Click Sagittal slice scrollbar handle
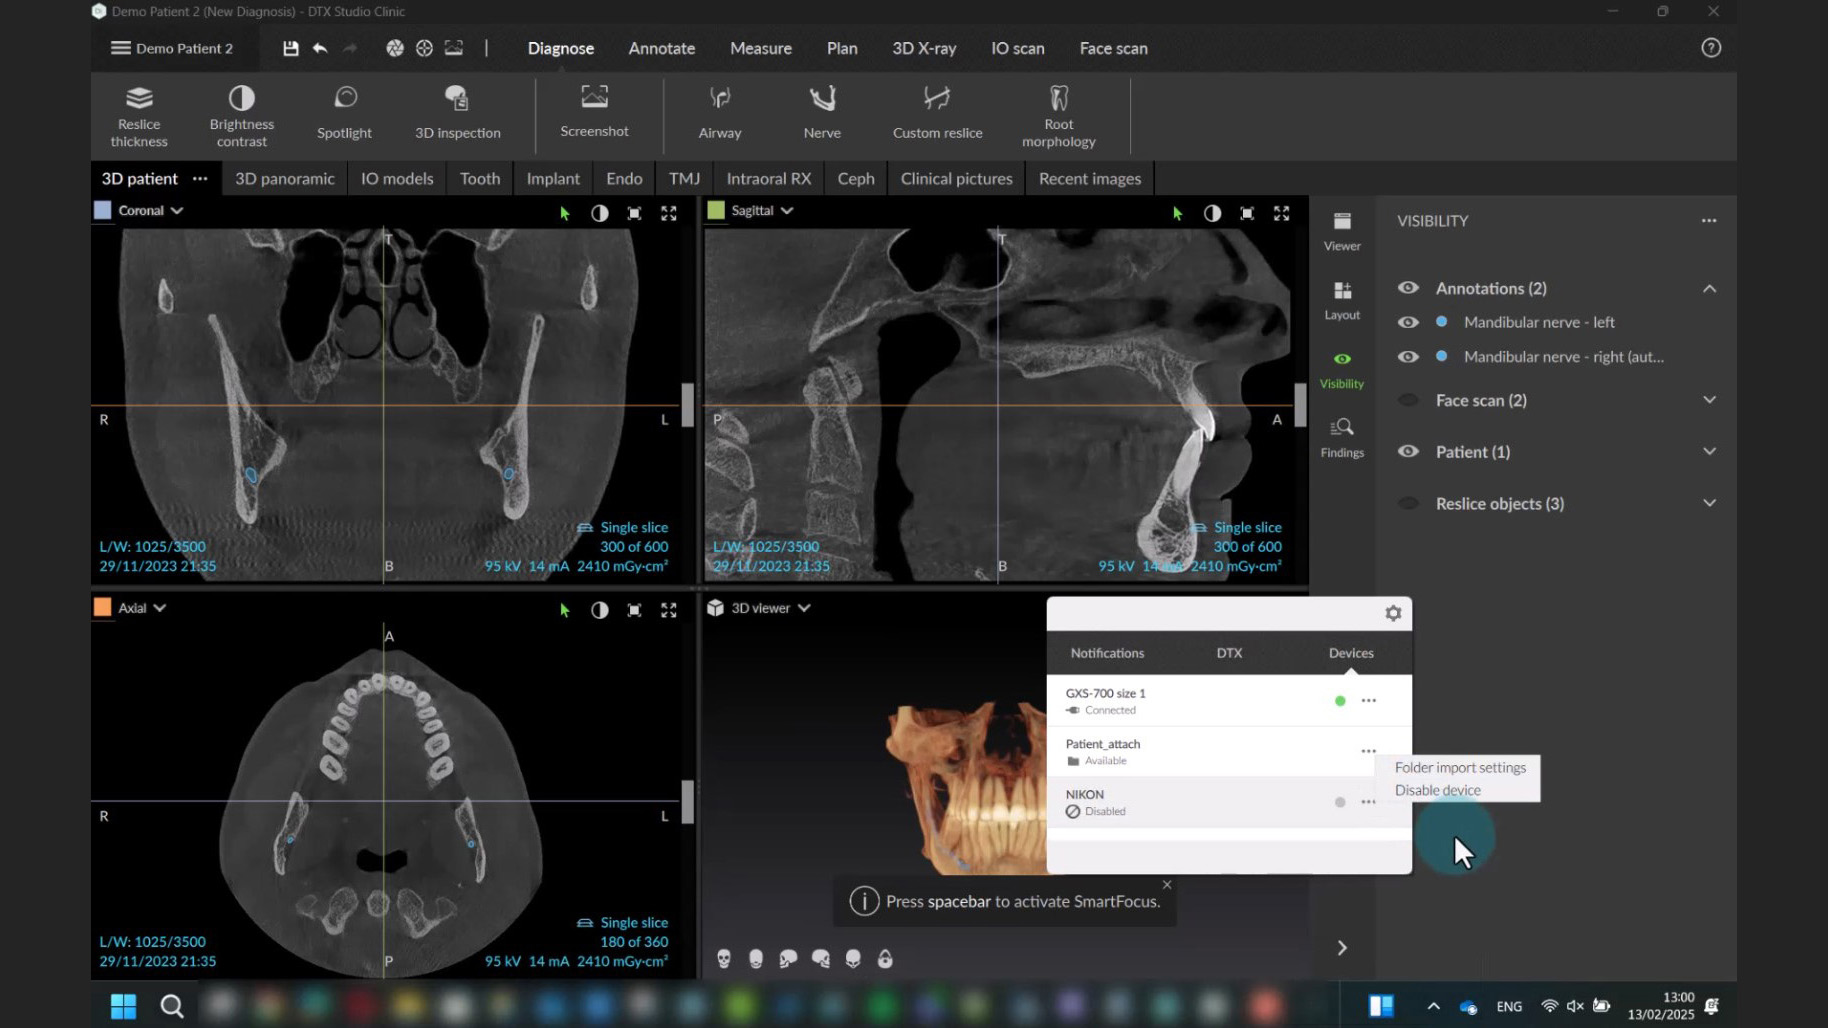This screenshot has height=1028, width=1828. 1301,405
